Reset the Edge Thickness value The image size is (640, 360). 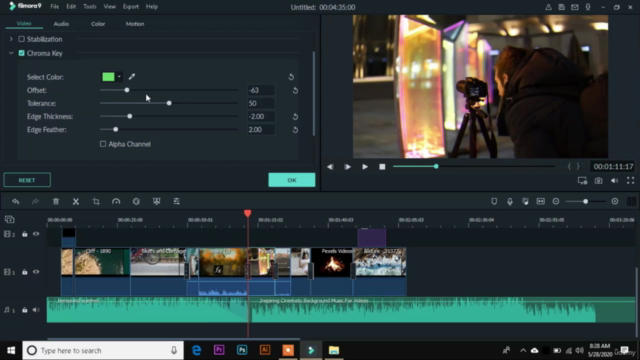295,117
